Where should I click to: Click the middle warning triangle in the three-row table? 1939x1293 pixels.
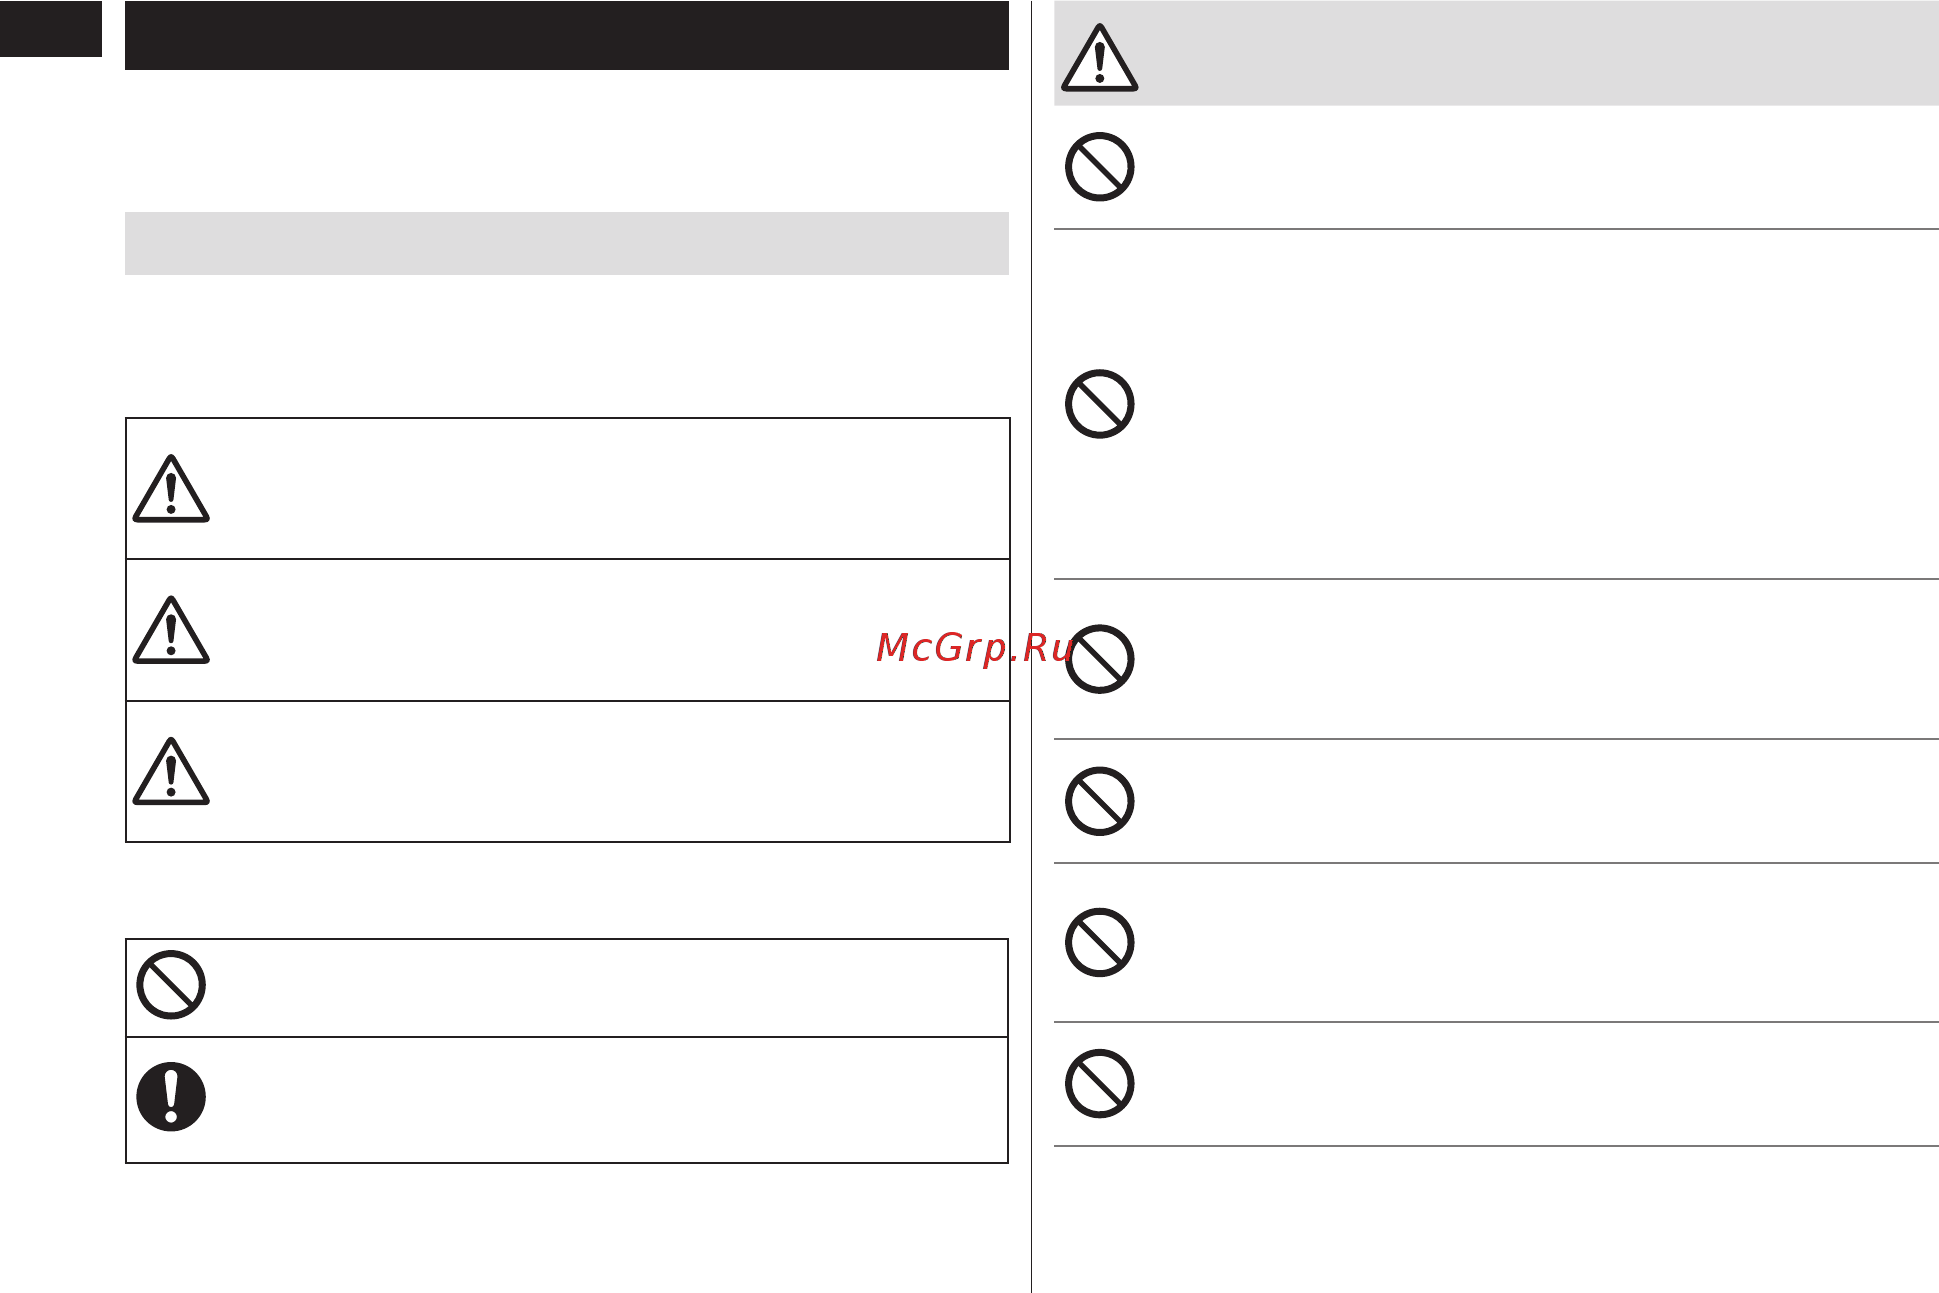click(x=171, y=630)
